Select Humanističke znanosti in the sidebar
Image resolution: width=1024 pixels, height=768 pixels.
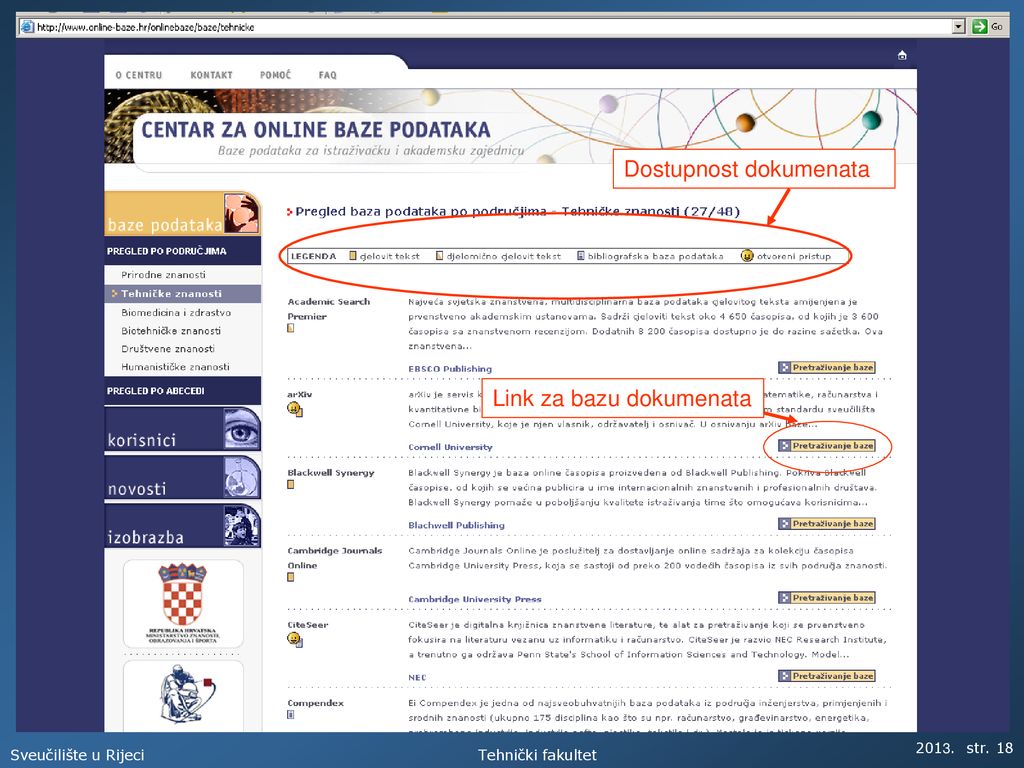(175, 367)
